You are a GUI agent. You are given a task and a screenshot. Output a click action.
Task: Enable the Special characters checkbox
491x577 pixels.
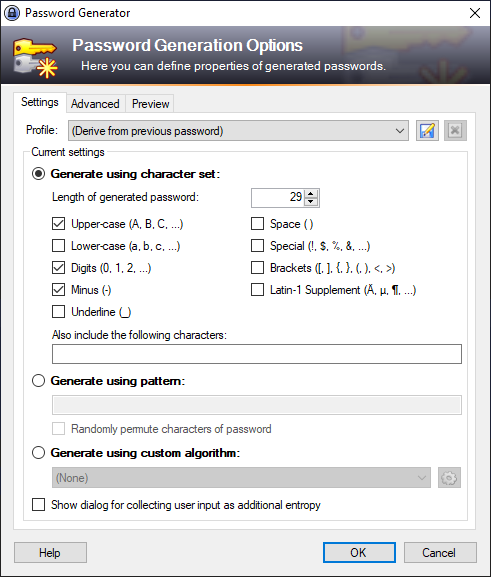257,245
